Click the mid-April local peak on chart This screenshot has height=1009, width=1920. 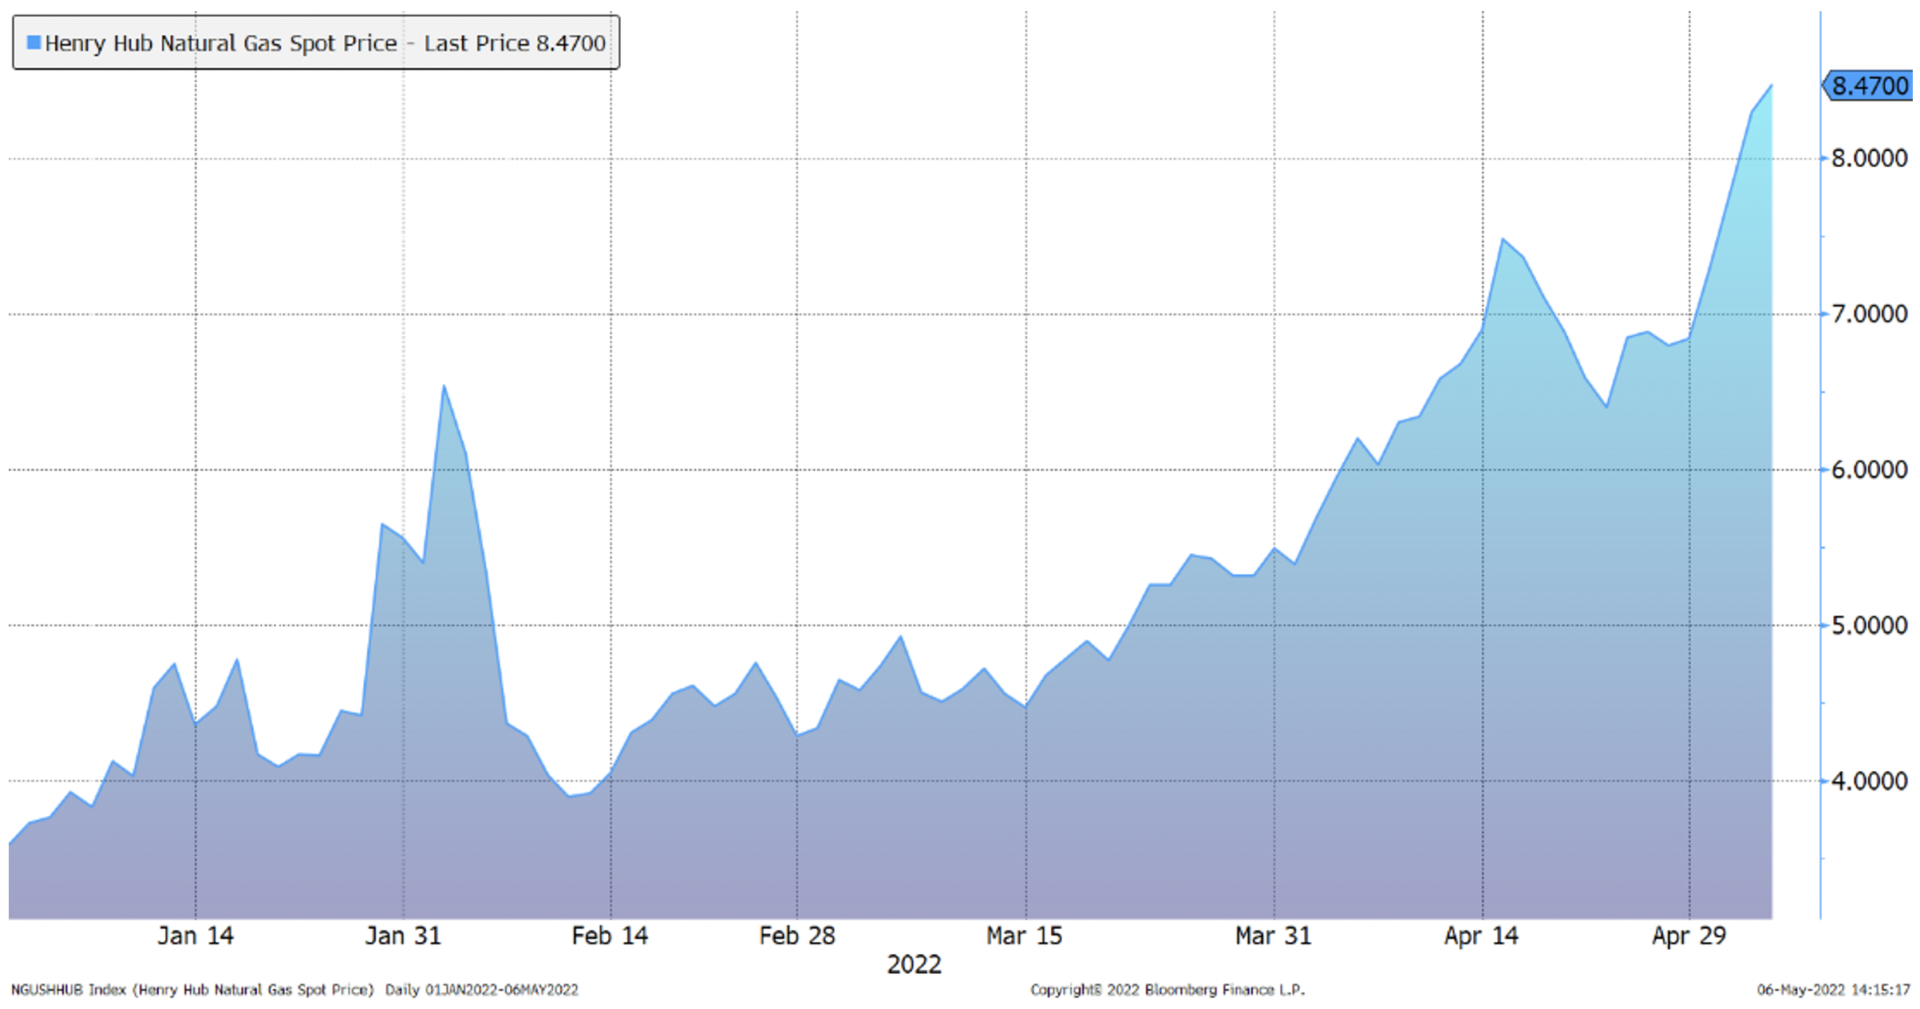tap(1504, 240)
